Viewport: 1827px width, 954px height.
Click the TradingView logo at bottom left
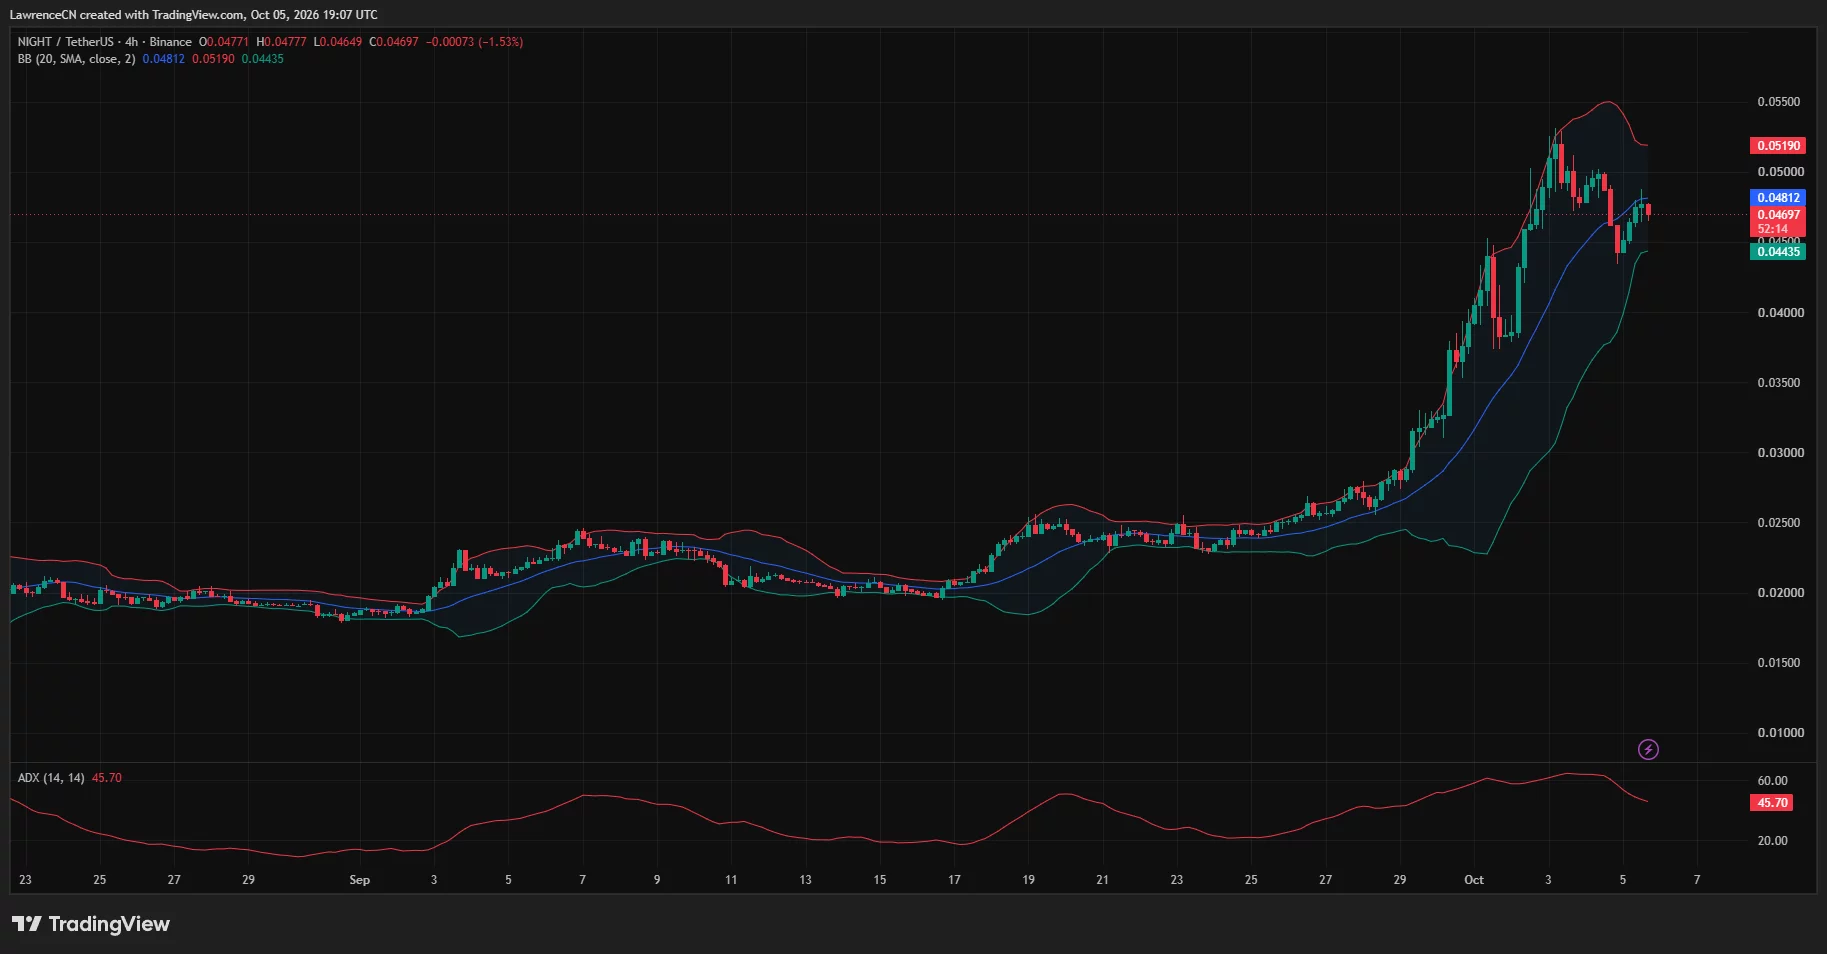[x=91, y=924]
